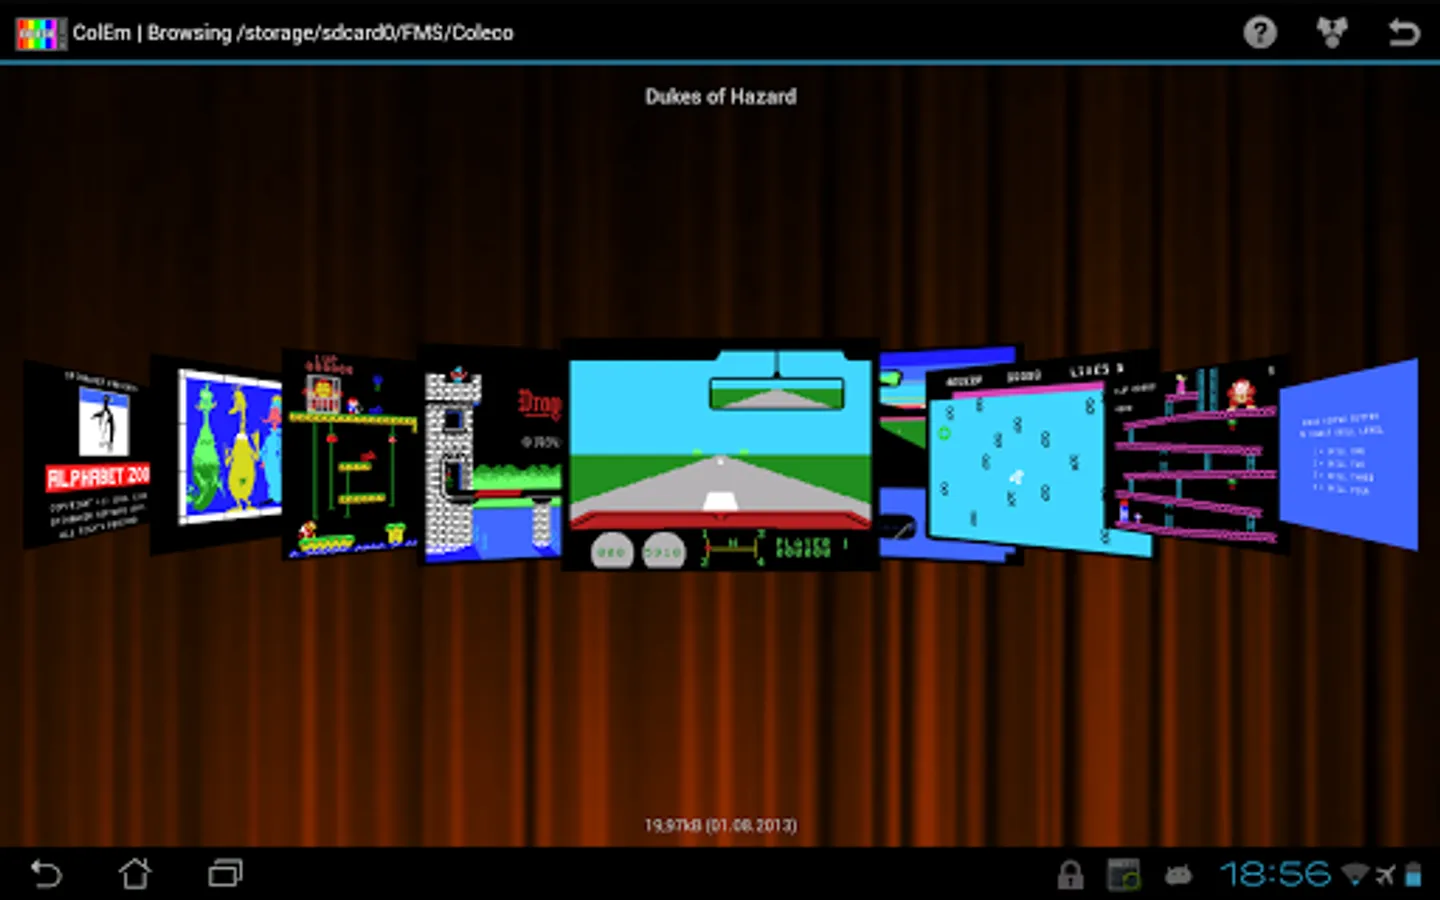1440x900 pixels.
Task: Select the blue text menu cover at far right
Action: (x=1349, y=455)
